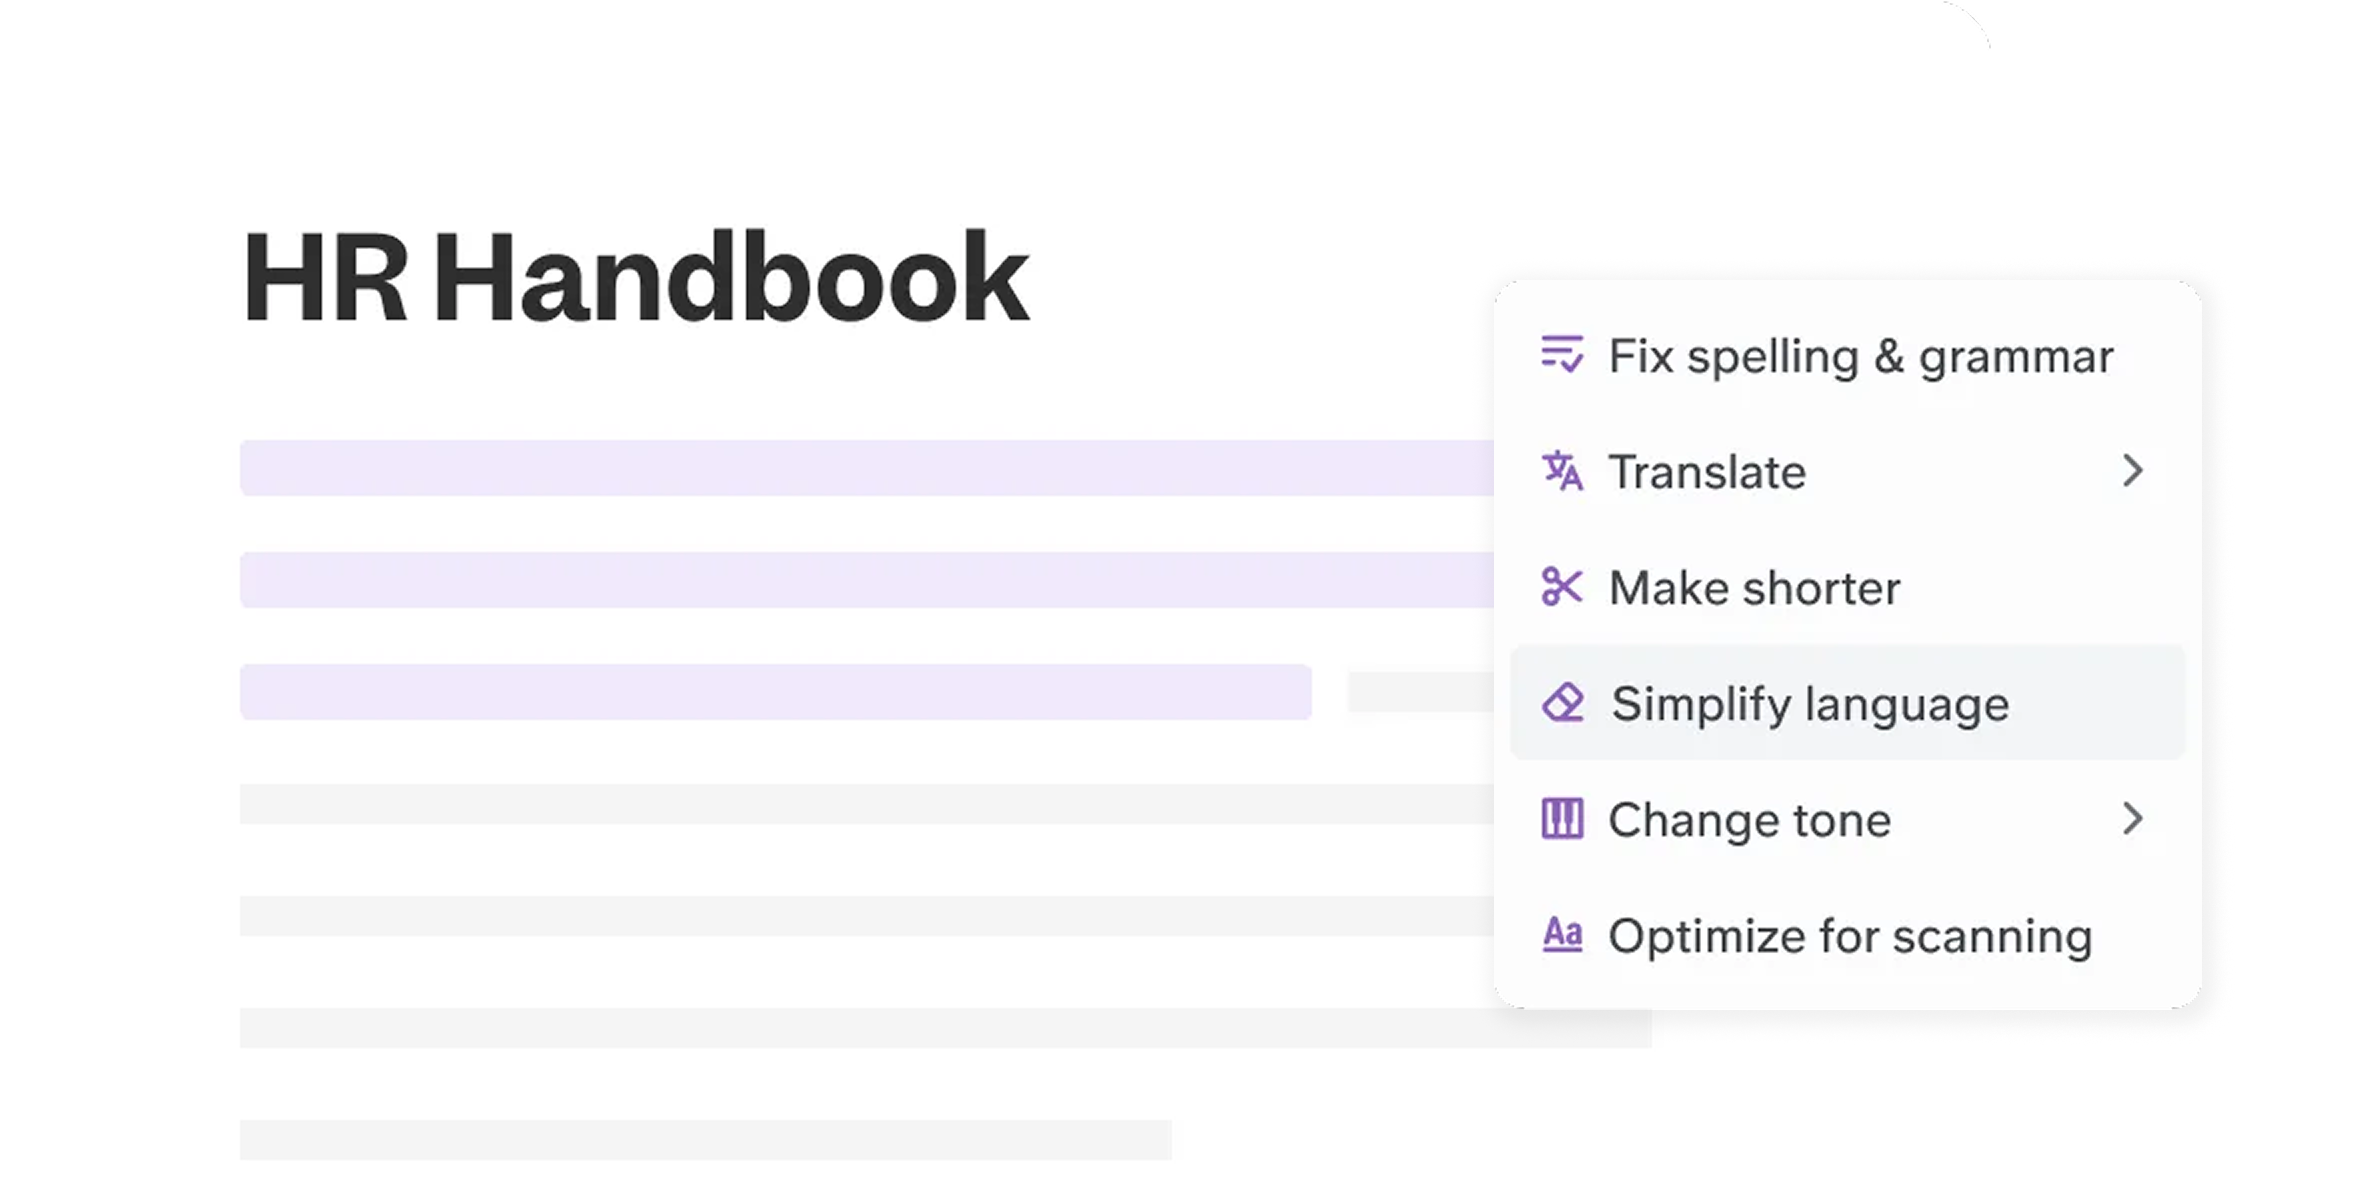Click the scissors icon
Screen dimensions: 2354x1200
[x=1562, y=587]
